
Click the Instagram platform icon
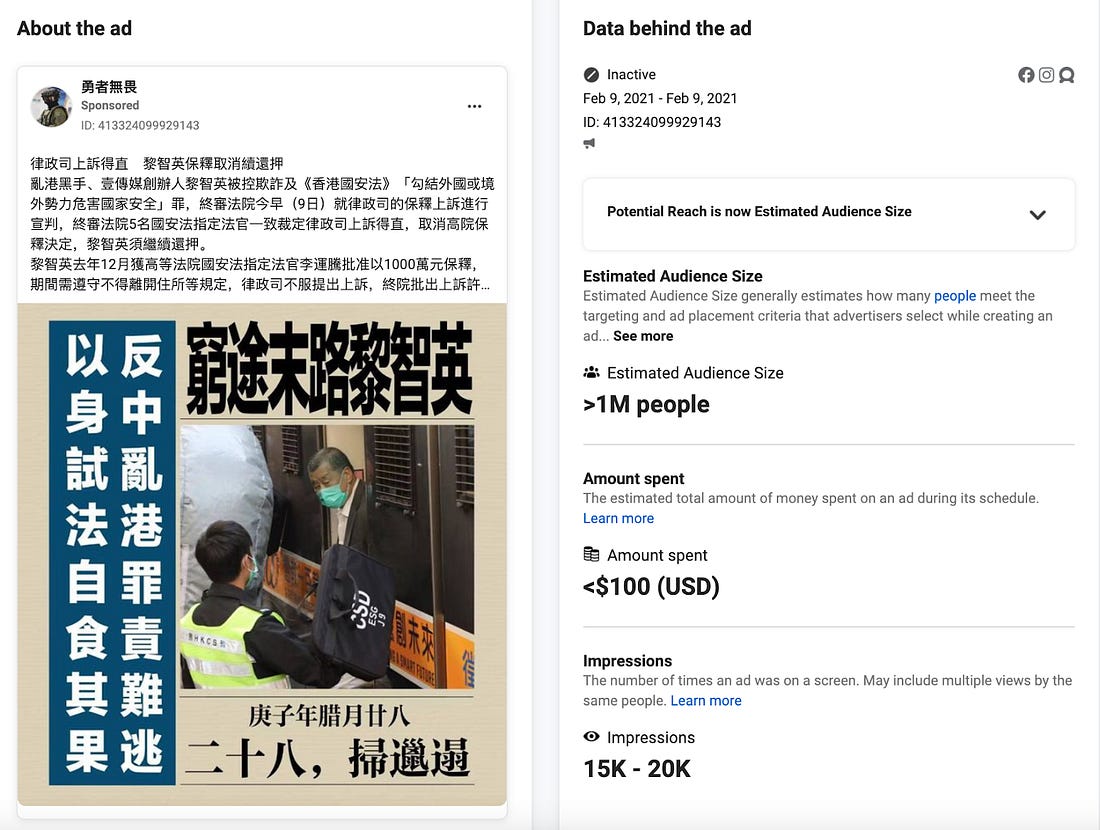click(1046, 75)
